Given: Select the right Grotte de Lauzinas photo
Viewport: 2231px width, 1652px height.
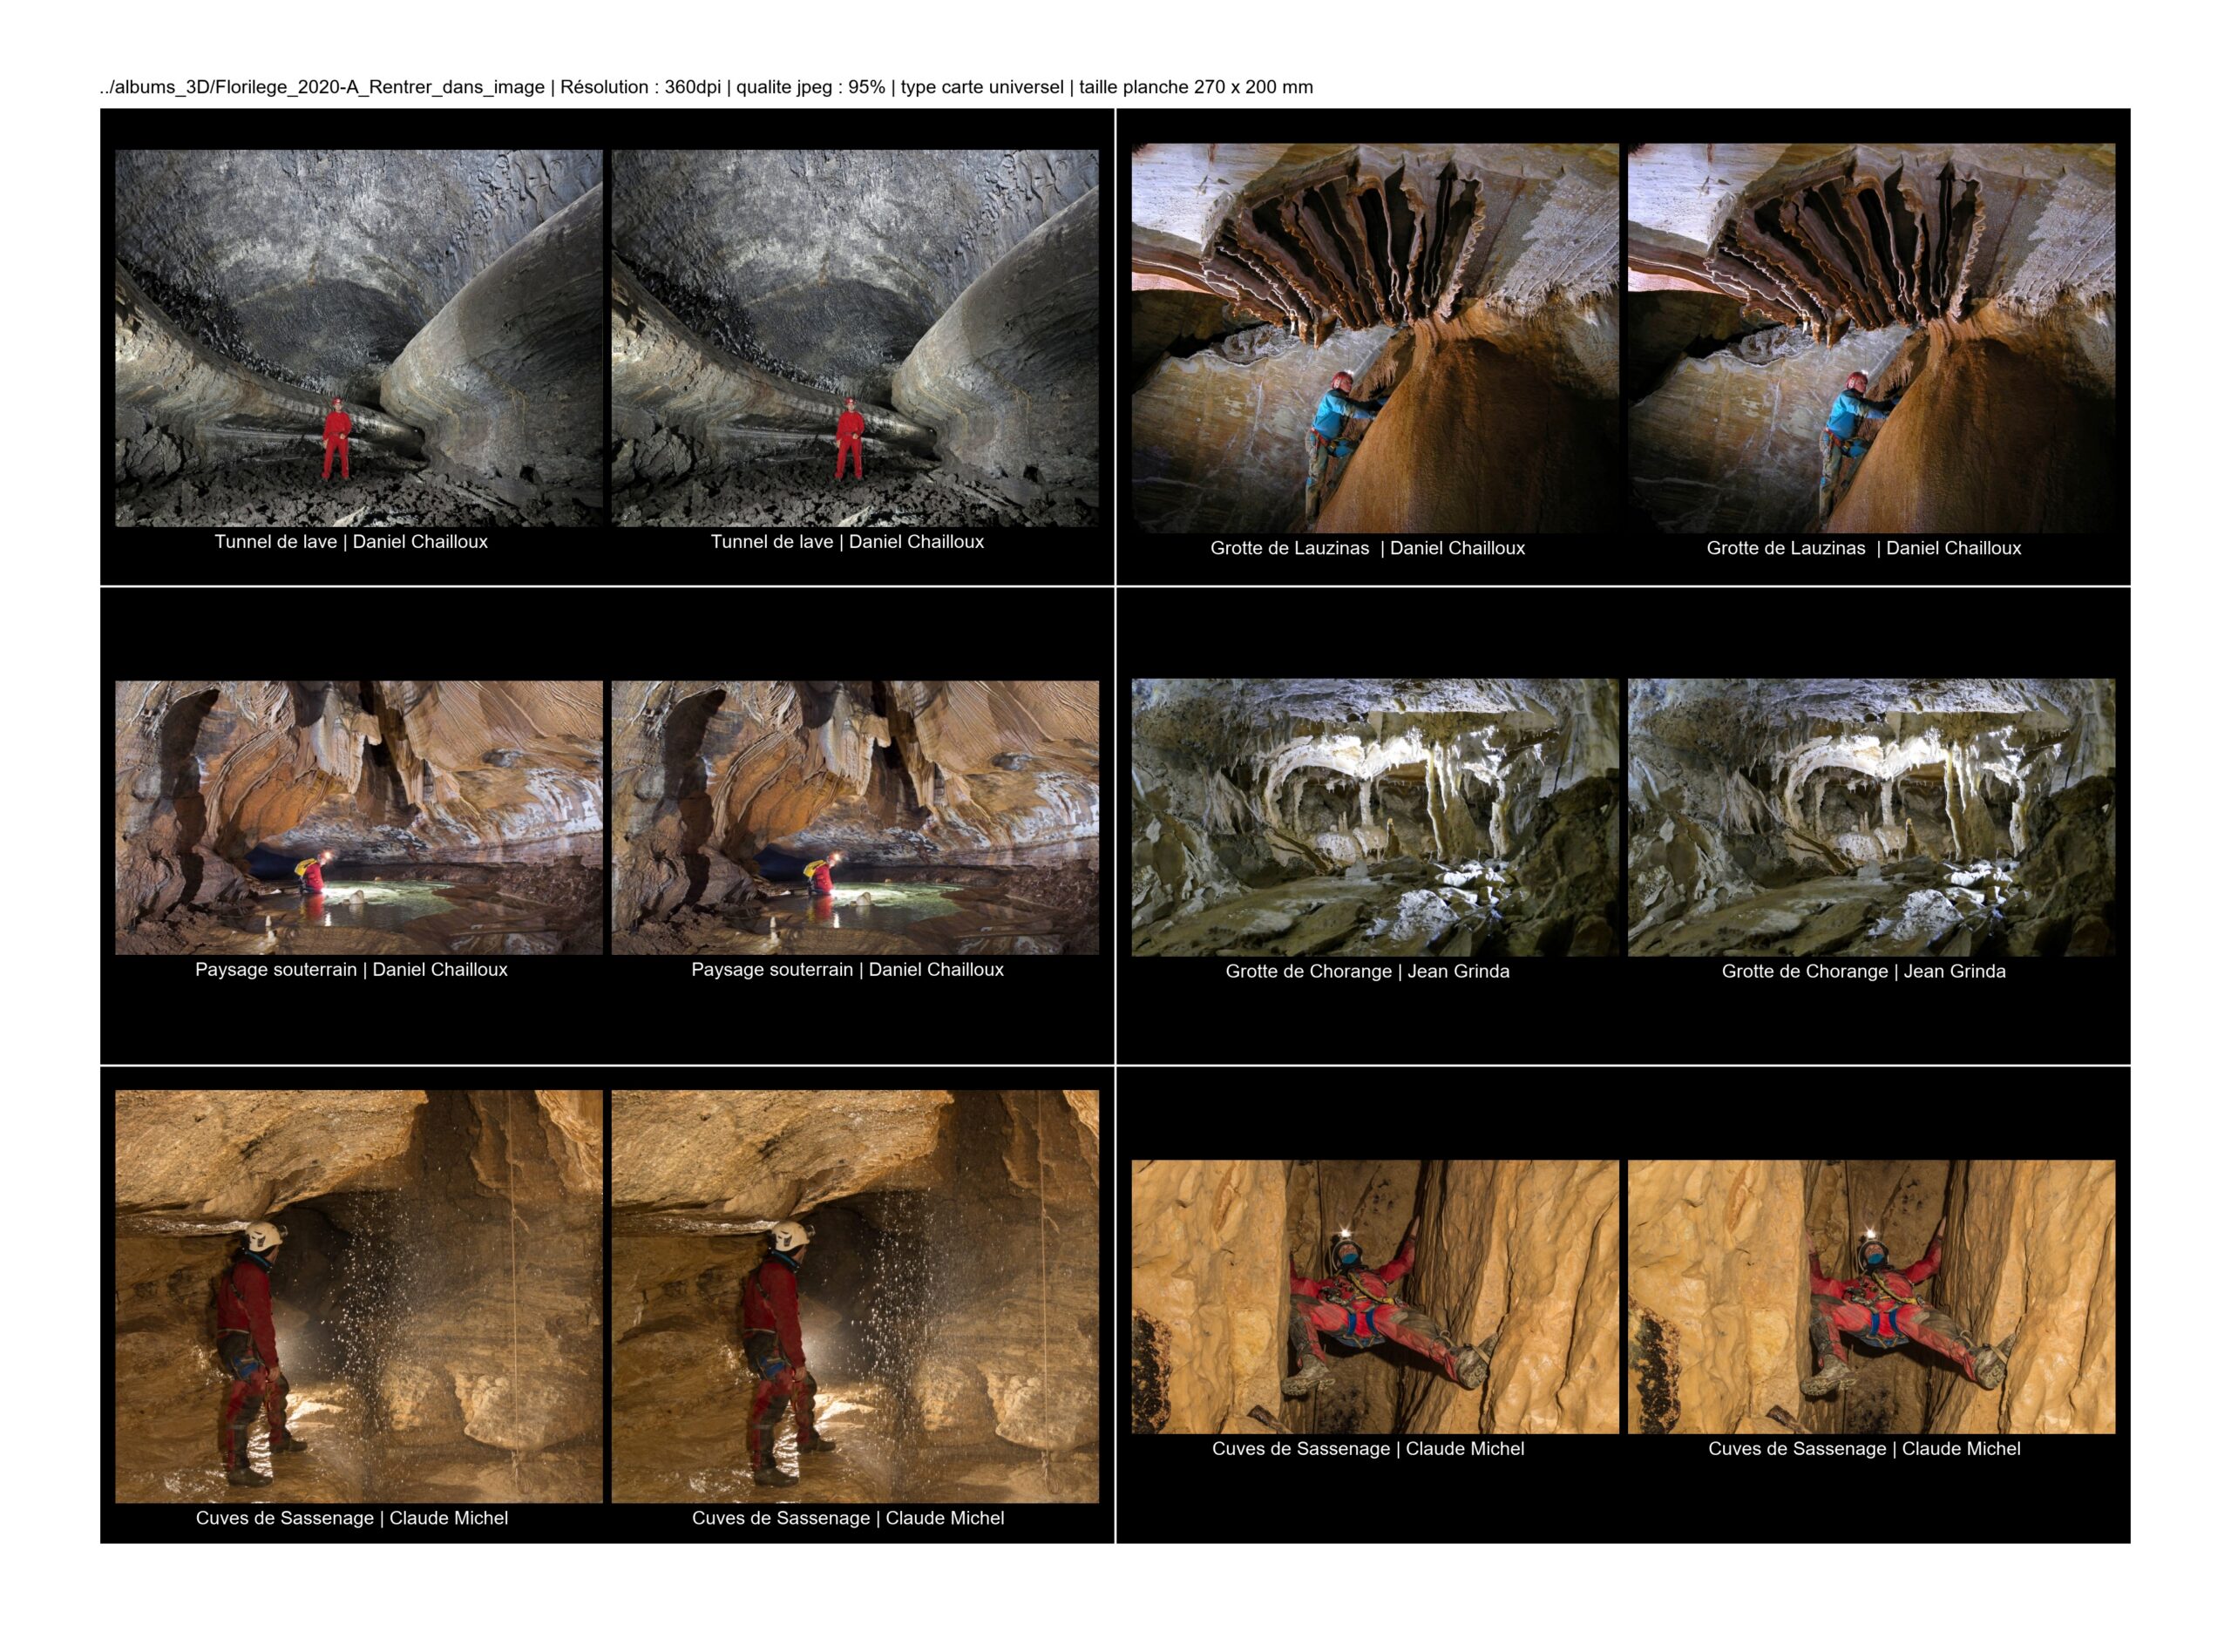Looking at the screenshot, I should pyautogui.click(x=1871, y=338).
